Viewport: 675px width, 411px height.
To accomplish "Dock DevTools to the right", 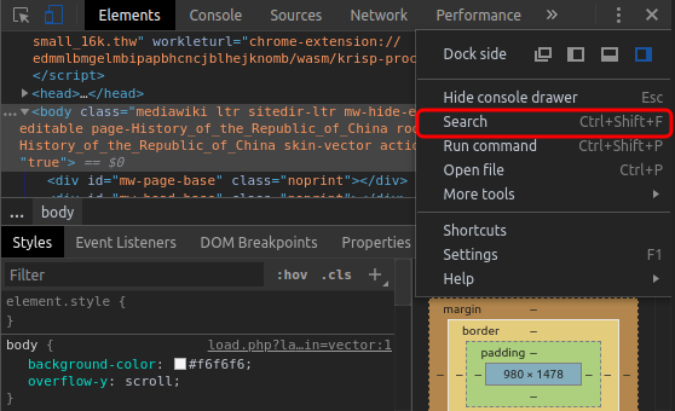I will click(643, 54).
